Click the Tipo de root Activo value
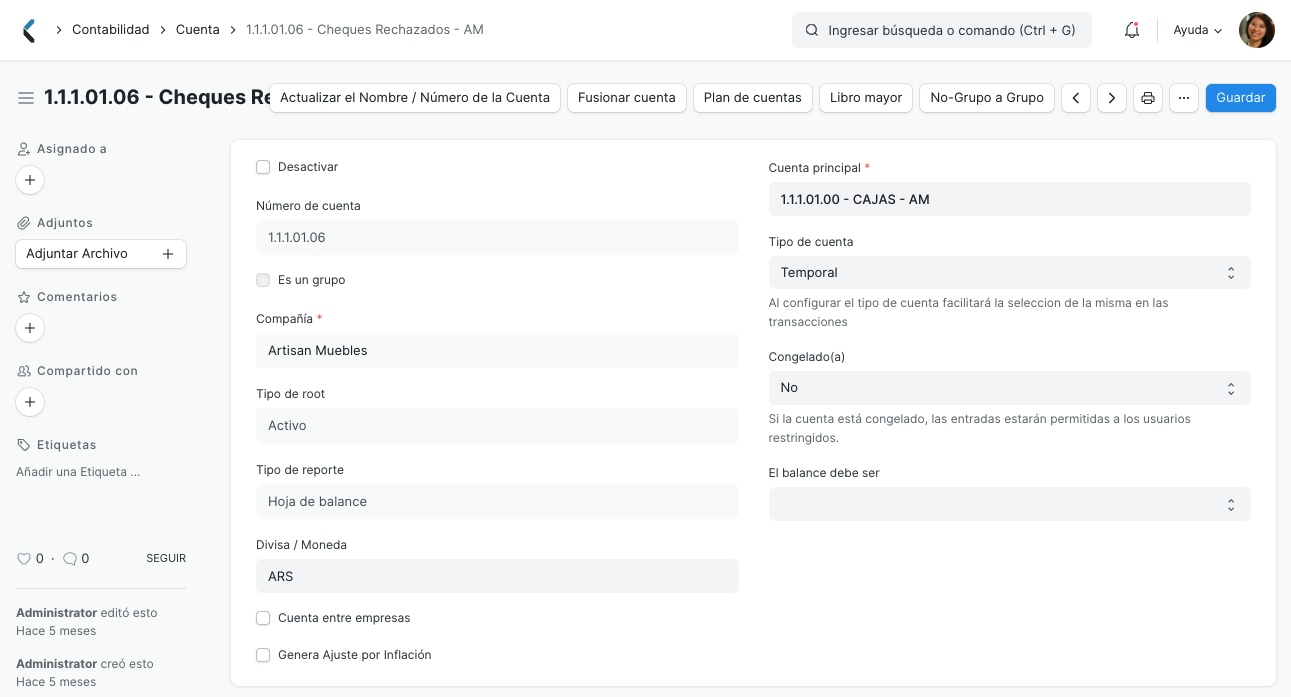 [497, 426]
